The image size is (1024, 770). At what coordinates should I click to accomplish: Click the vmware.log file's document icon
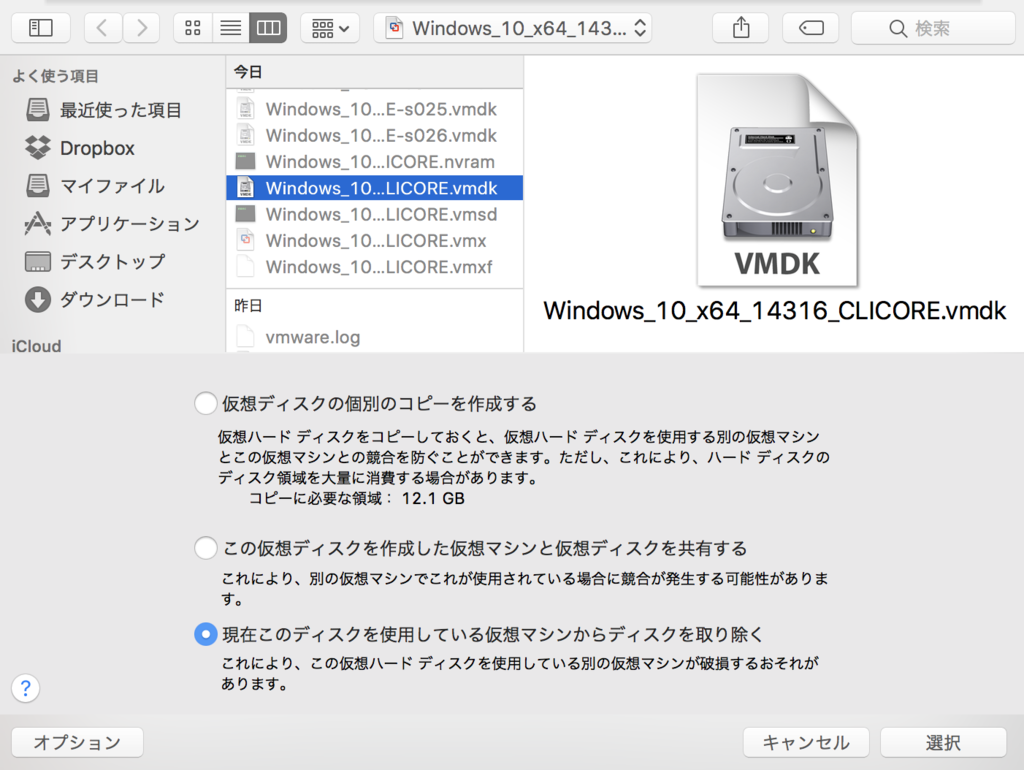246,337
